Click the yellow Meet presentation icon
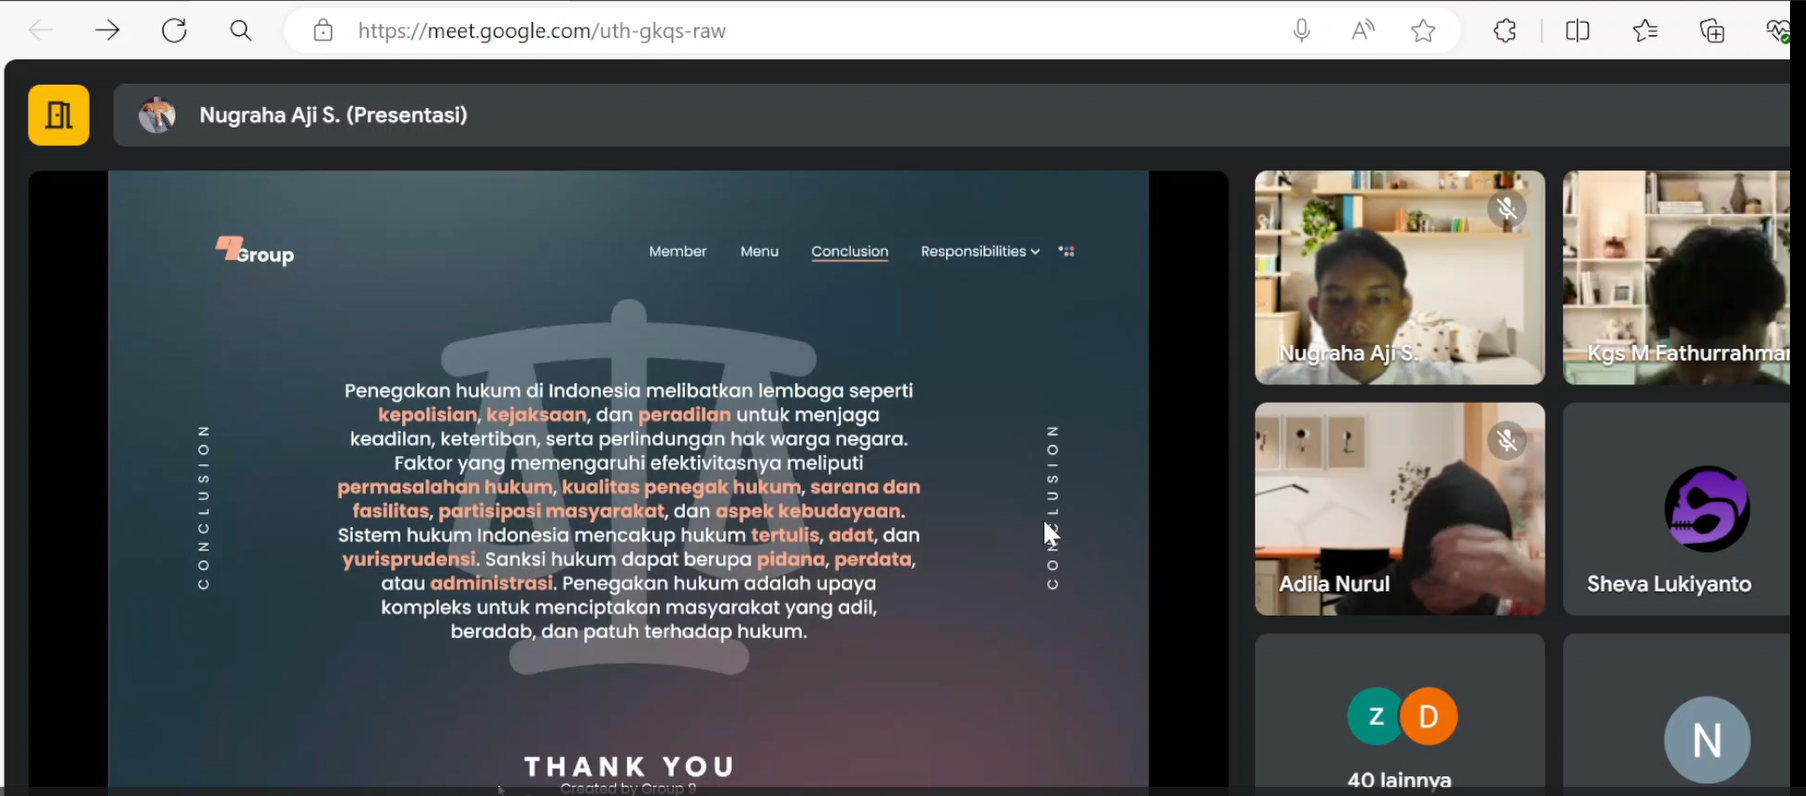Image resolution: width=1806 pixels, height=796 pixels. 59,116
